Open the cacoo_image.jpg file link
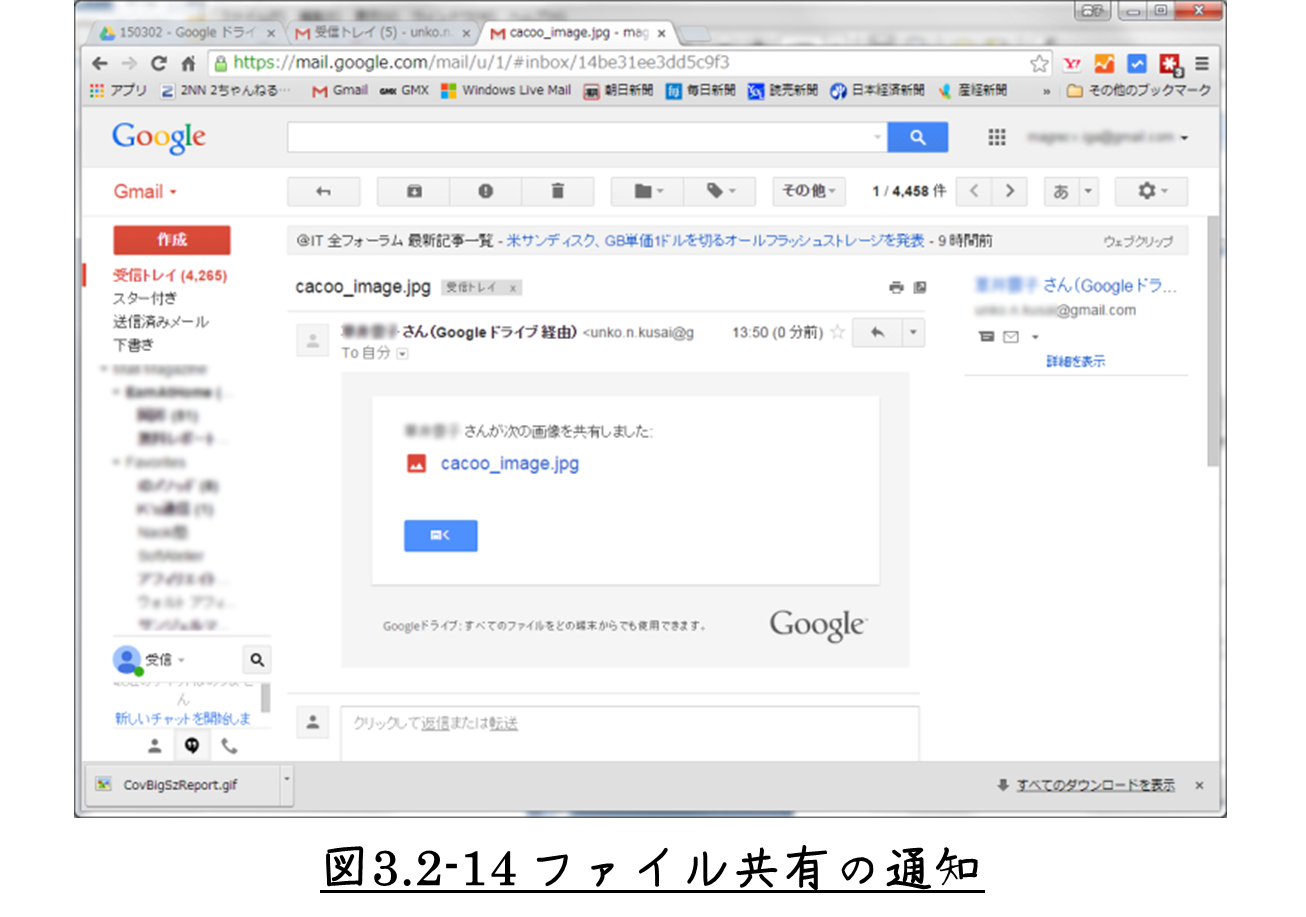This screenshot has height=917, width=1306. click(x=509, y=464)
